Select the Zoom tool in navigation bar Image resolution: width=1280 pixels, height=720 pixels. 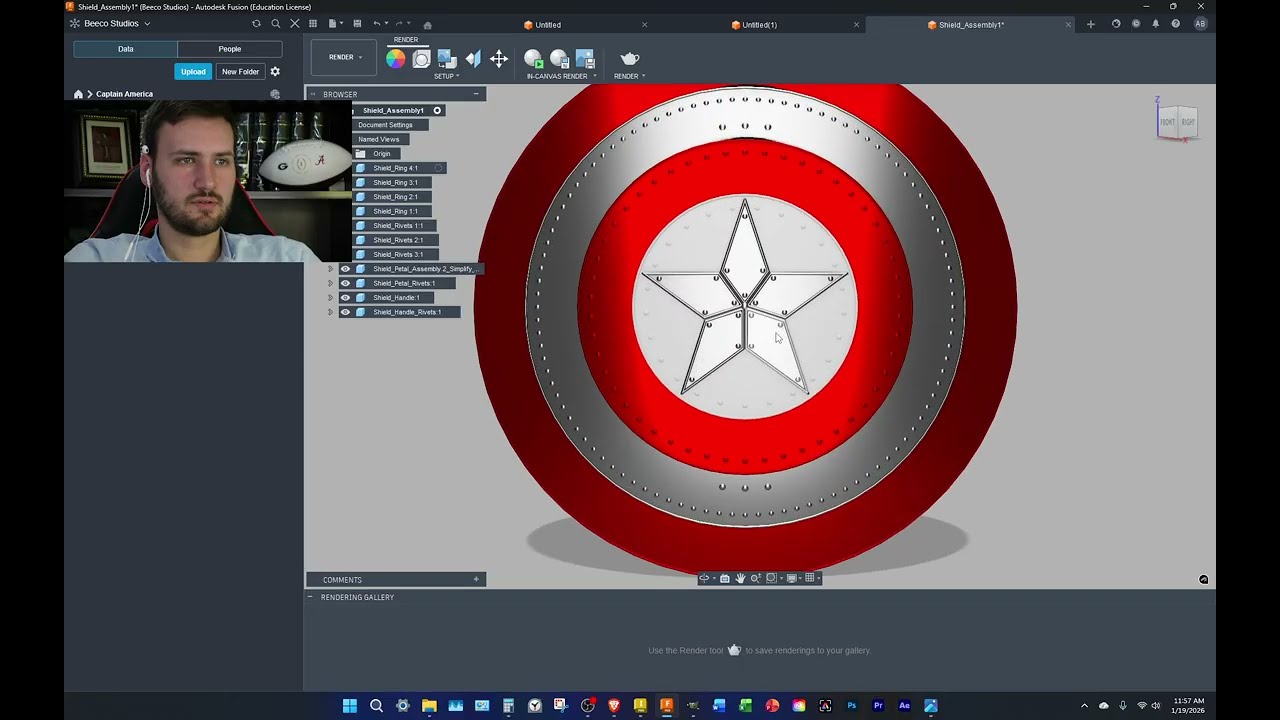pos(755,578)
